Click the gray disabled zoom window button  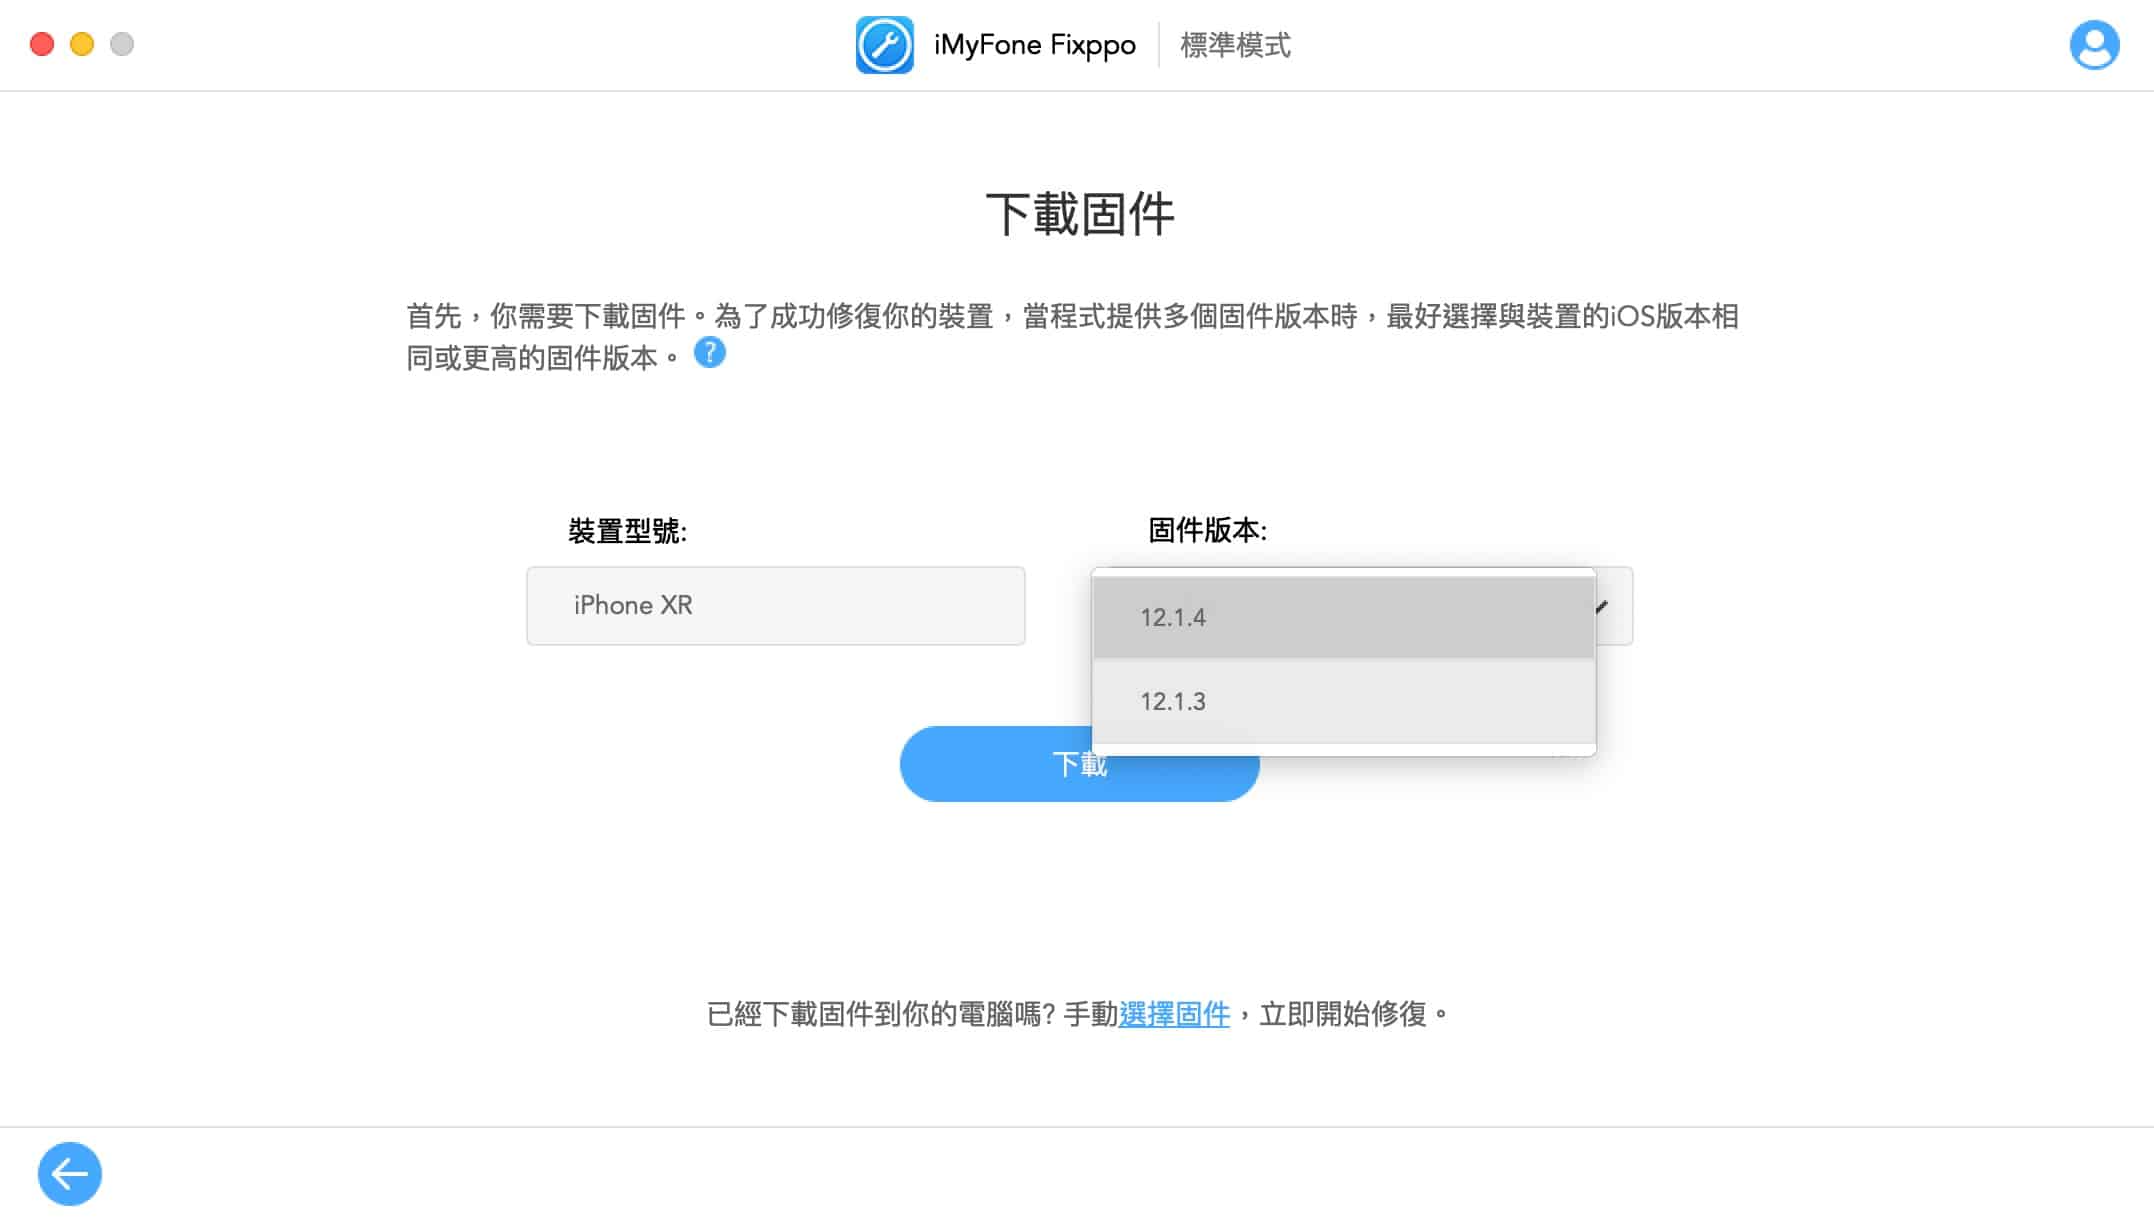[122, 44]
